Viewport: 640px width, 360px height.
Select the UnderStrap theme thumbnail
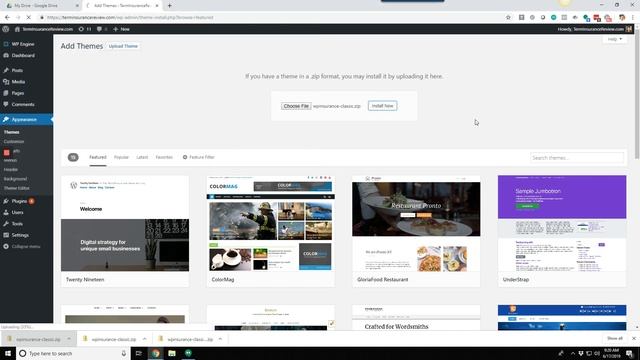(x=562, y=223)
